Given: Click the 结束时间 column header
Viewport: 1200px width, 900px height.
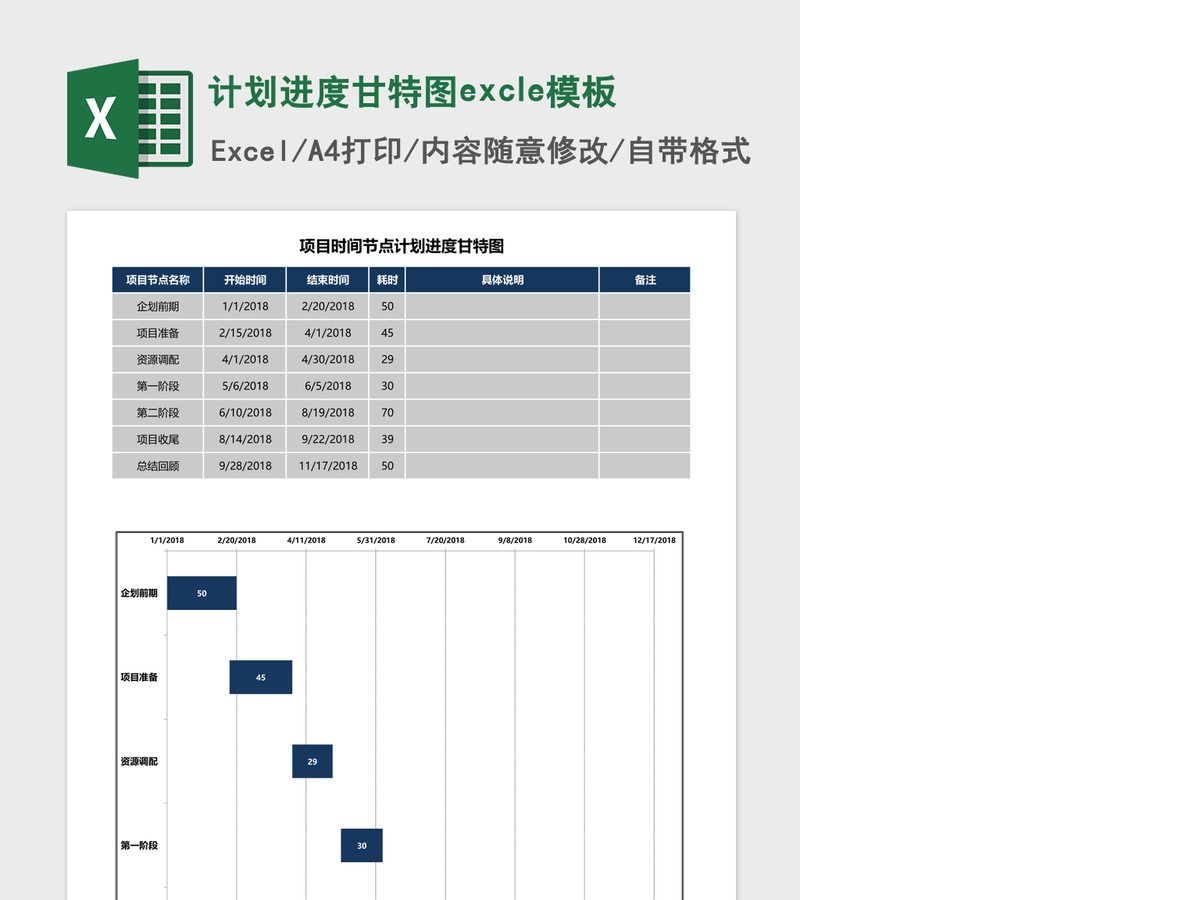Looking at the screenshot, I should click(328, 280).
